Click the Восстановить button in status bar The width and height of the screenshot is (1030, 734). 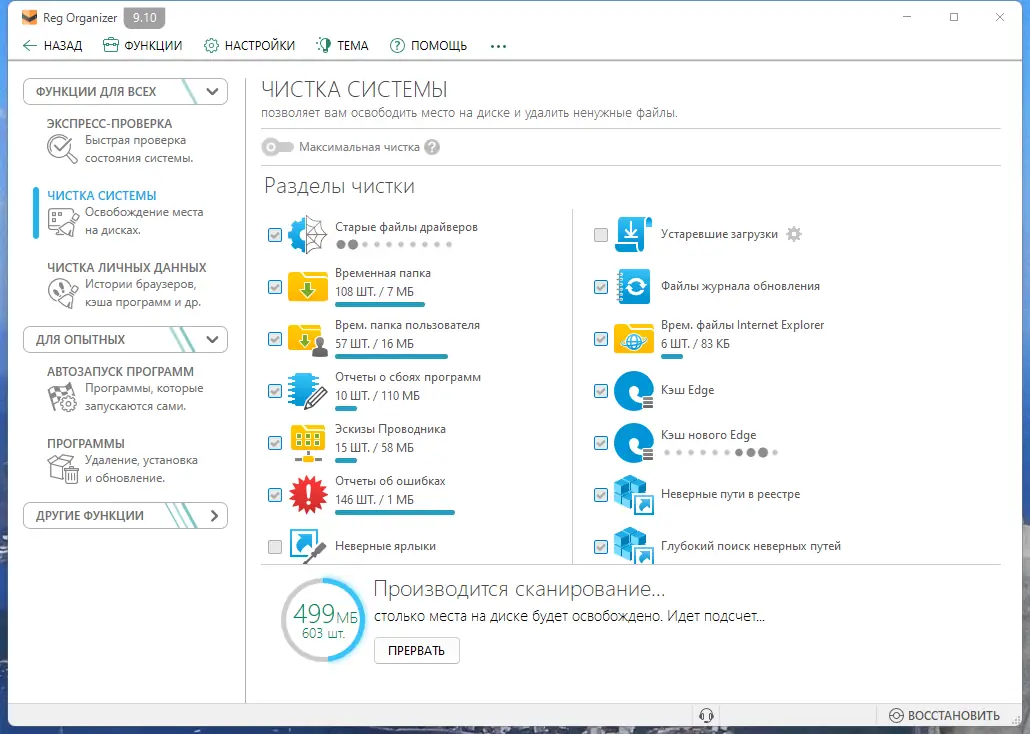[x=945, y=716]
